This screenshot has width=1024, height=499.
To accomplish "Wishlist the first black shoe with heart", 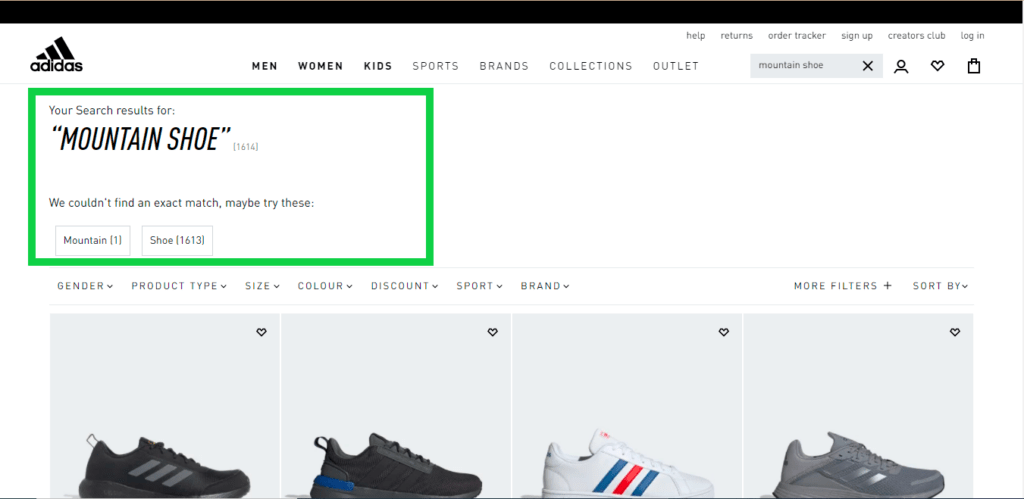I will [261, 332].
